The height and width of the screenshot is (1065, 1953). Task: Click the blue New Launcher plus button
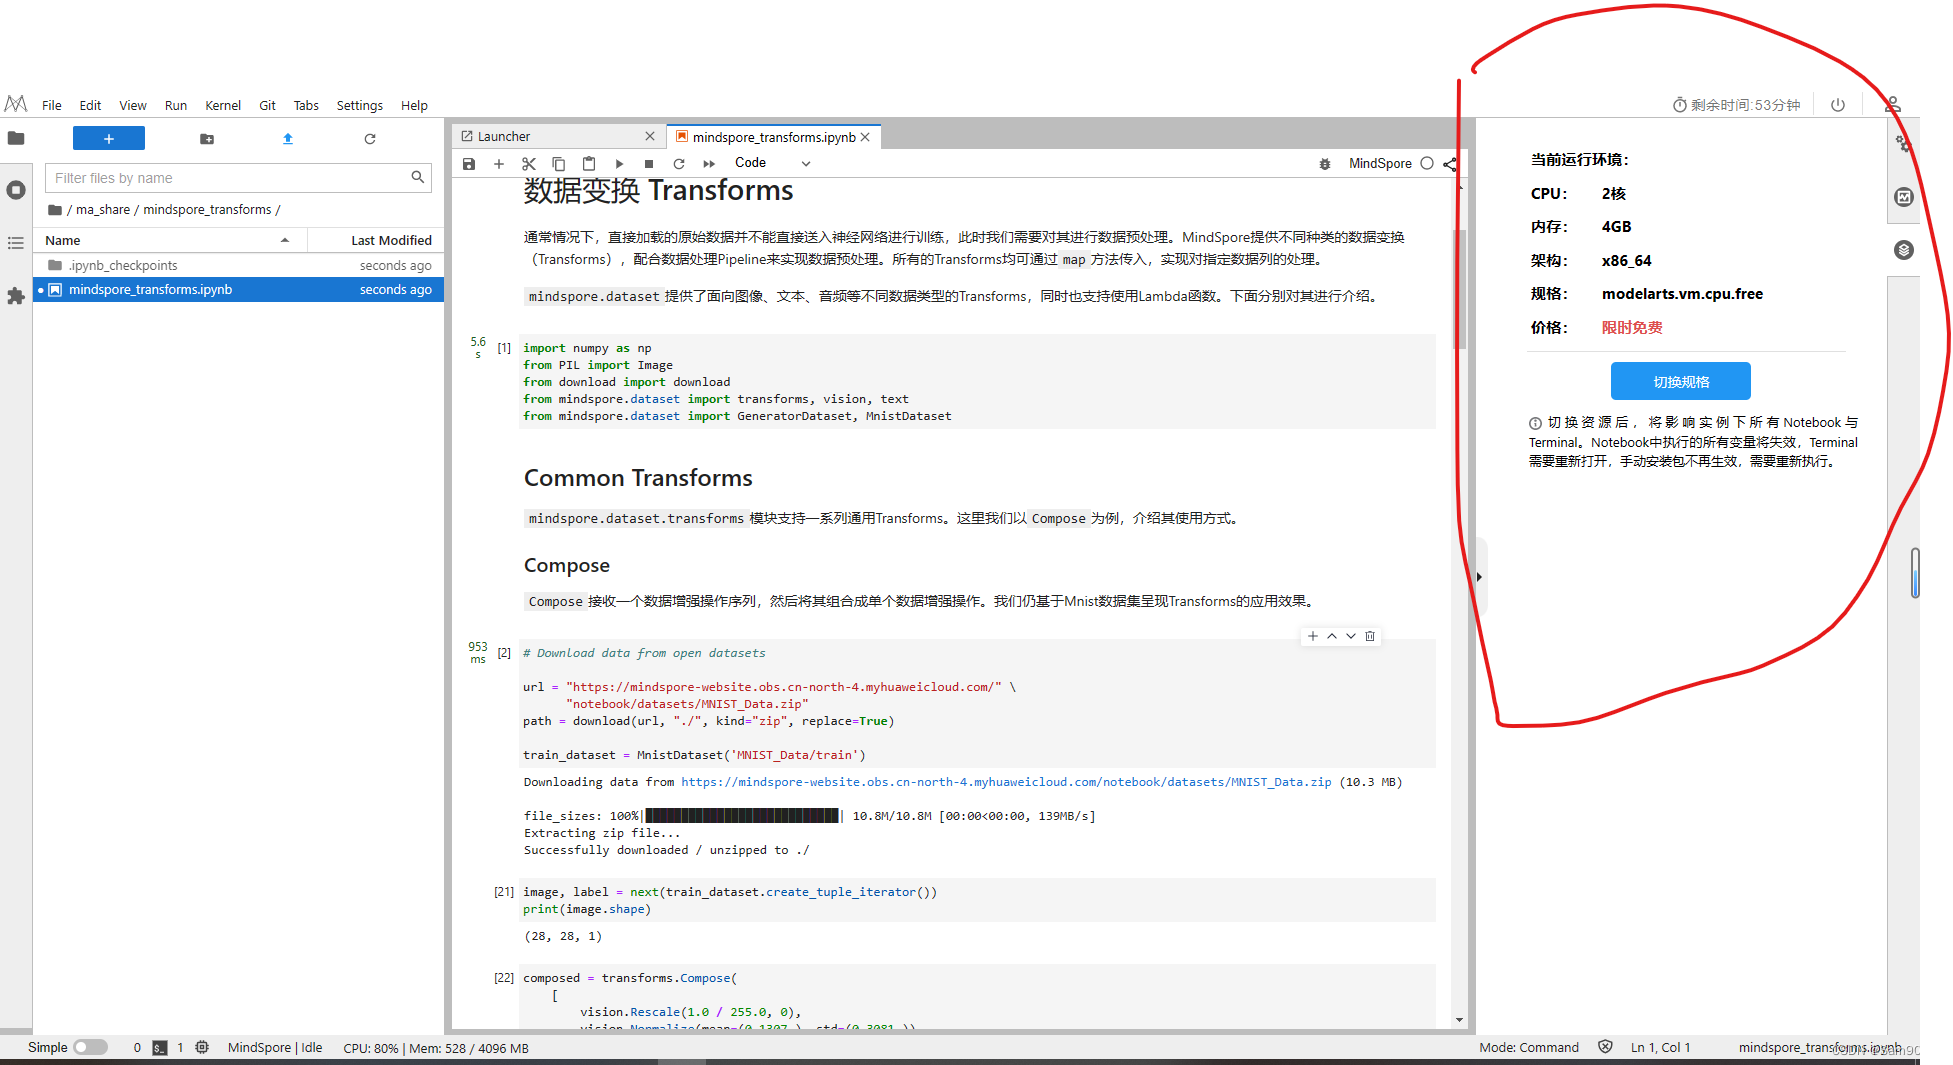(109, 138)
